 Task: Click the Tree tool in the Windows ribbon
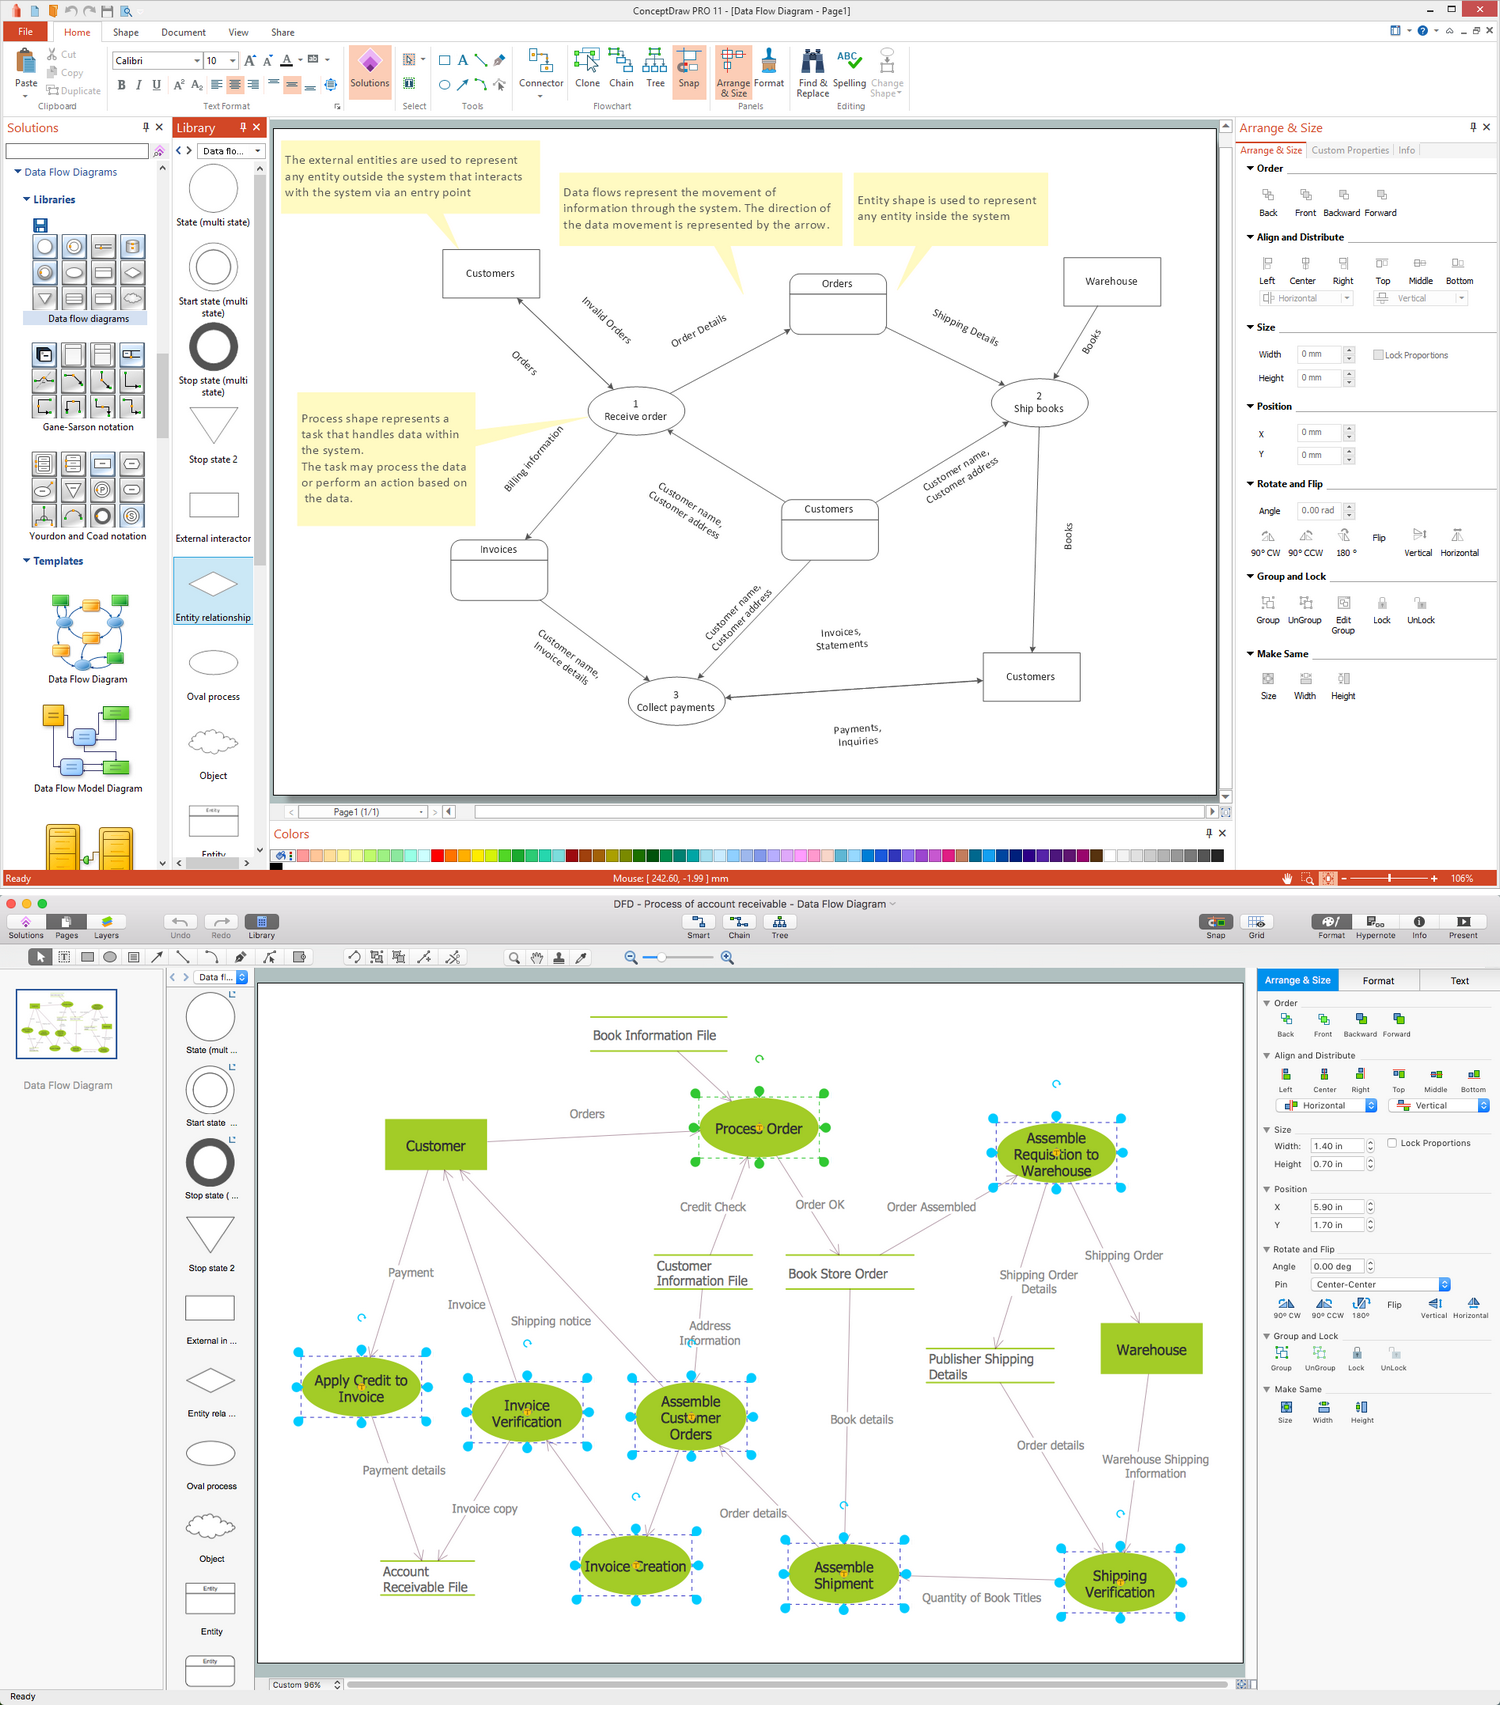click(x=655, y=69)
